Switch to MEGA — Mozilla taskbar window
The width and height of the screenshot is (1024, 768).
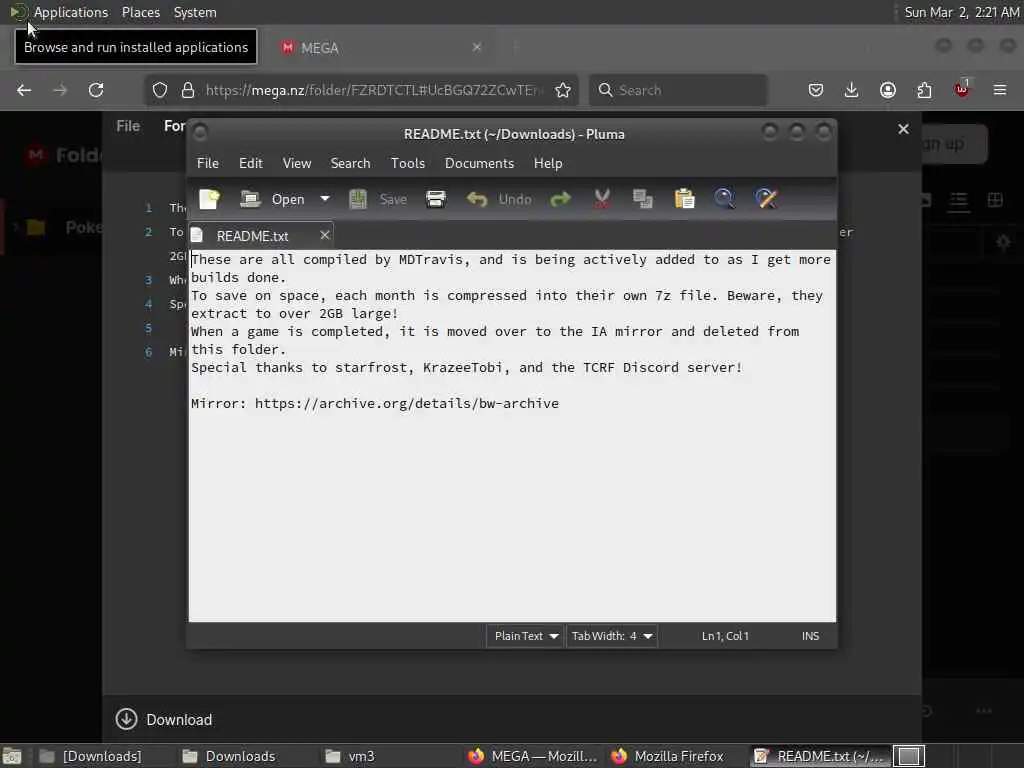click(532, 756)
